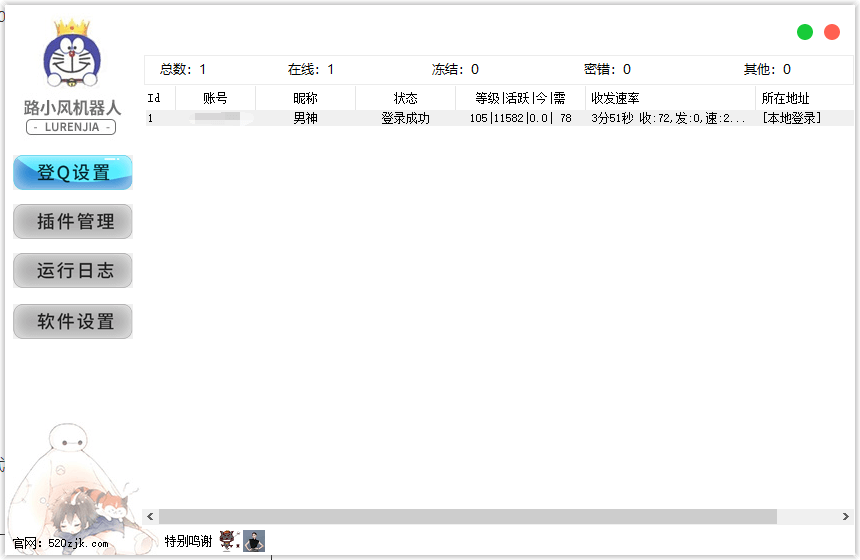View the 运行日志 run log
Viewport: 860px width, 560px height.
click(73, 270)
